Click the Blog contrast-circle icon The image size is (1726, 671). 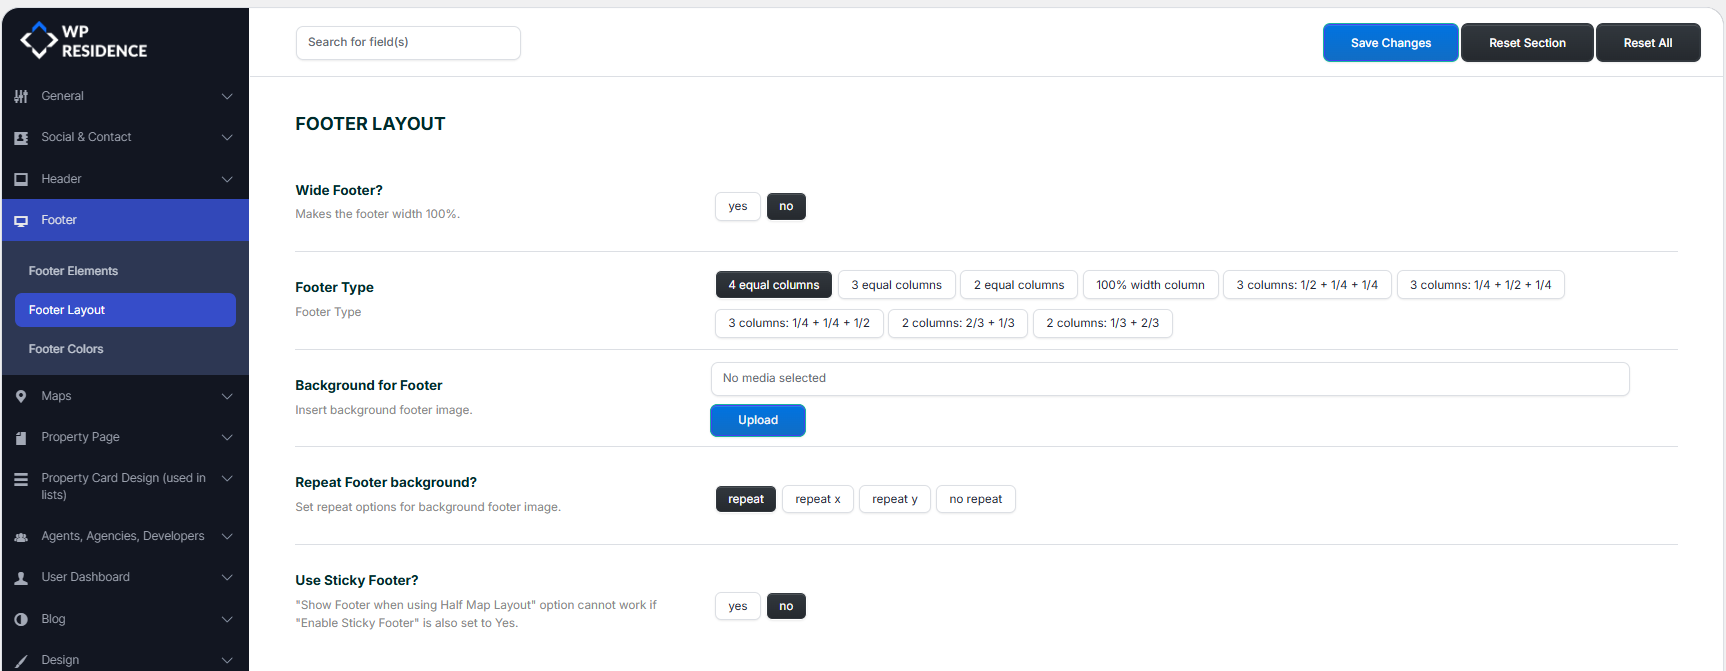click(x=21, y=620)
